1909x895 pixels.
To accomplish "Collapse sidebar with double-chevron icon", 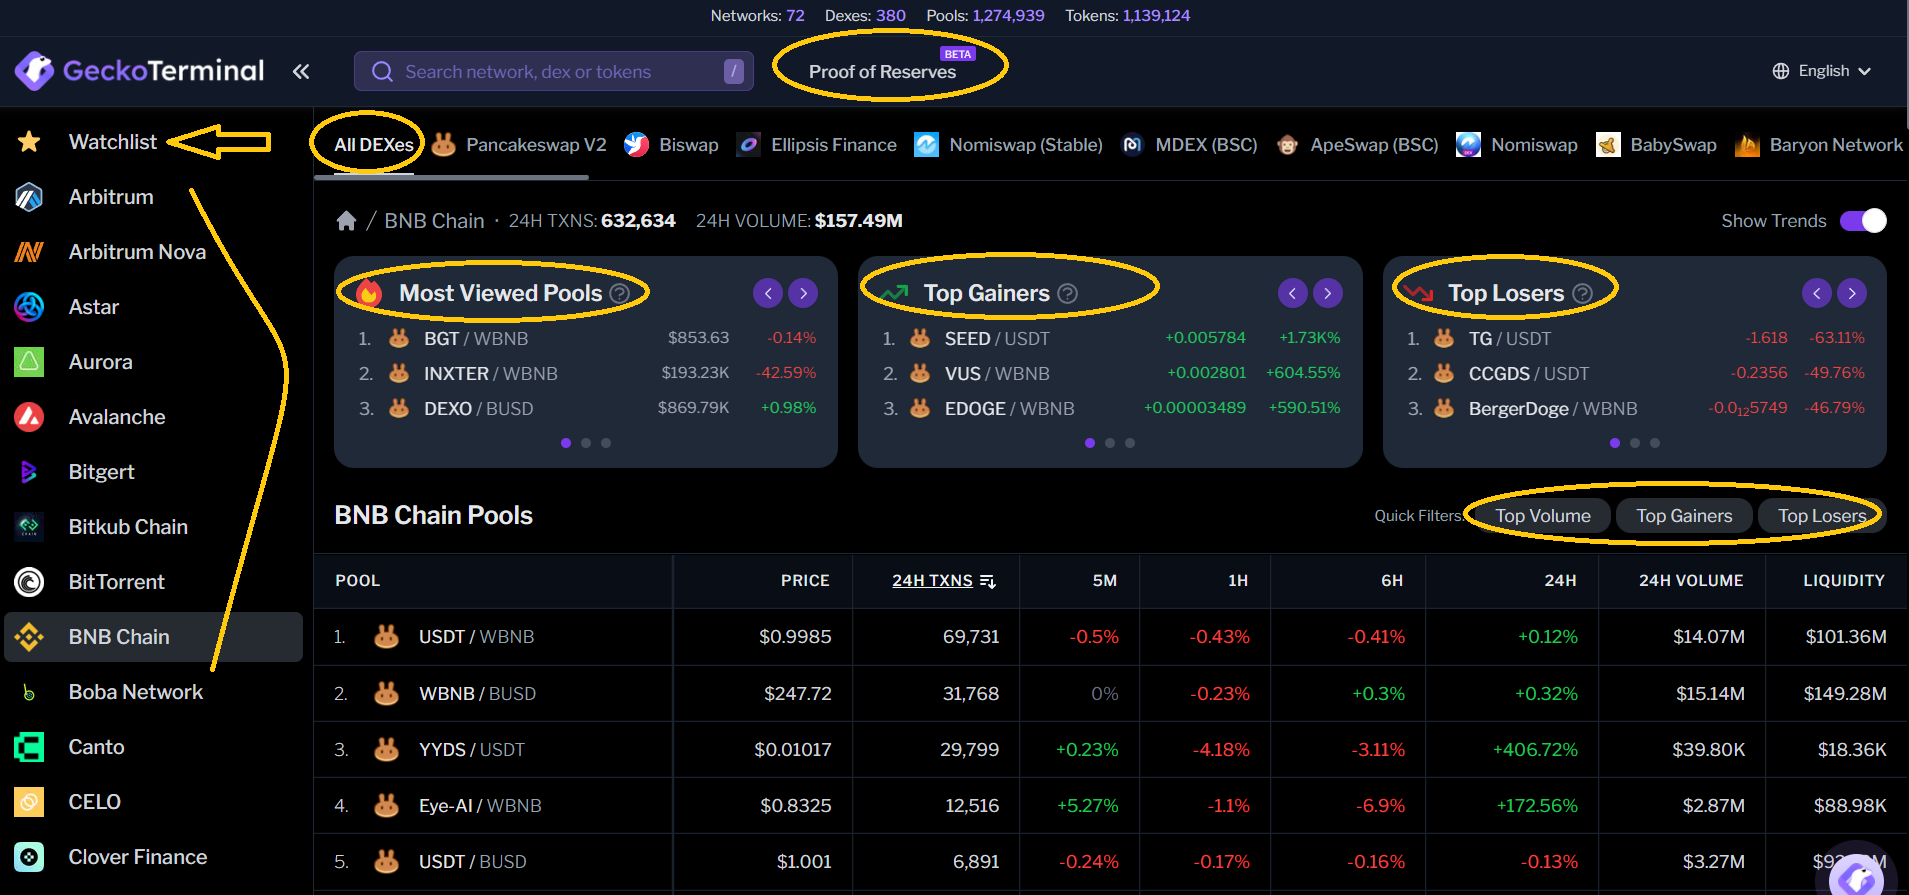I will coord(301,71).
